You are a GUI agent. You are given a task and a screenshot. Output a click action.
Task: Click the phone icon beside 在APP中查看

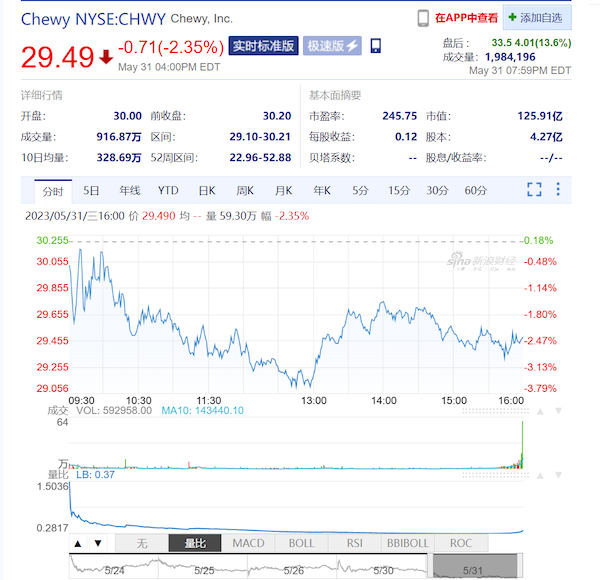(423, 18)
